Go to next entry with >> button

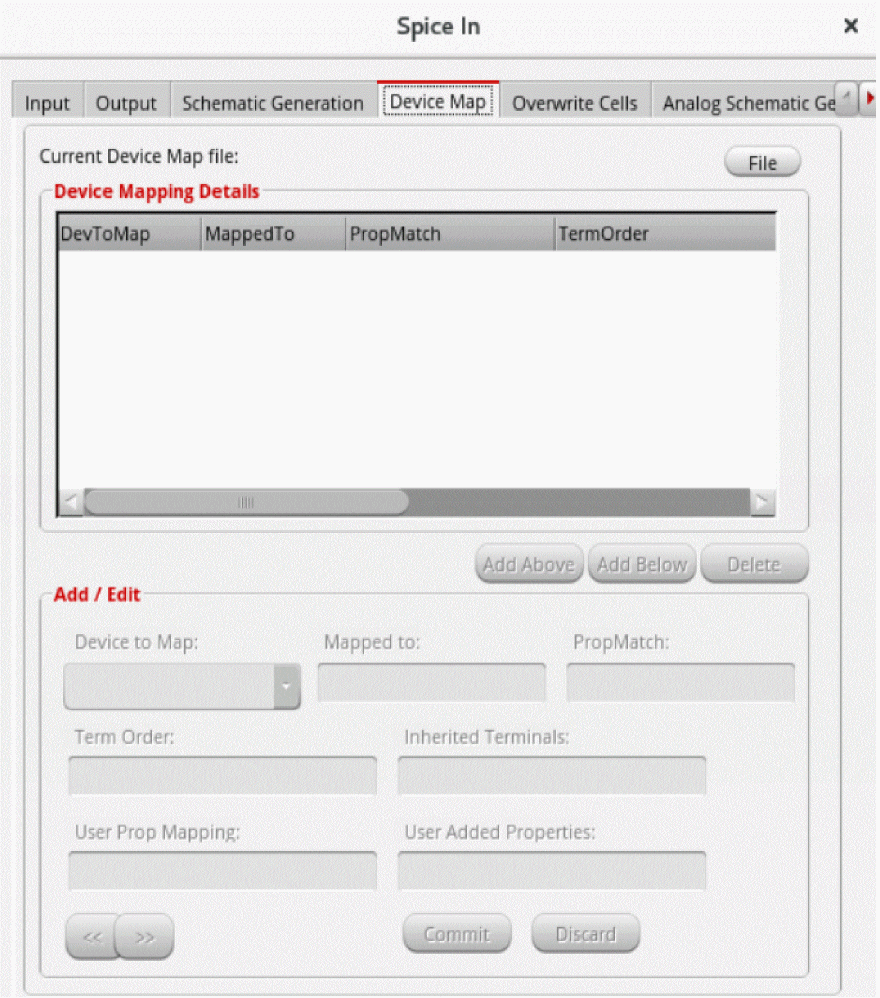coord(144,936)
